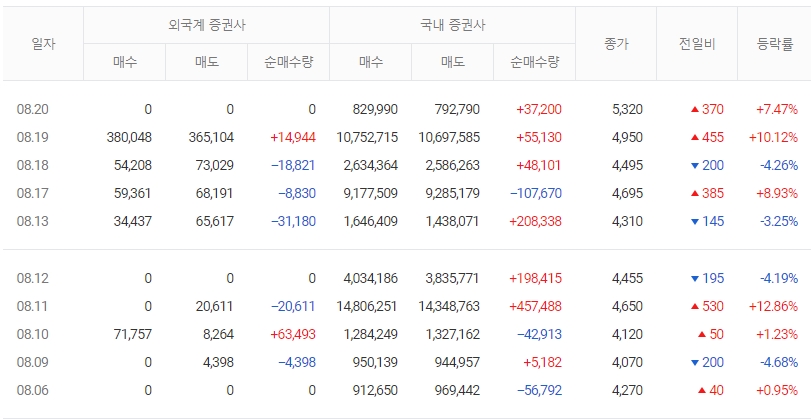811x419 pixels.
Task: Click domestic net value -42,913
Action: (x=539, y=334)
